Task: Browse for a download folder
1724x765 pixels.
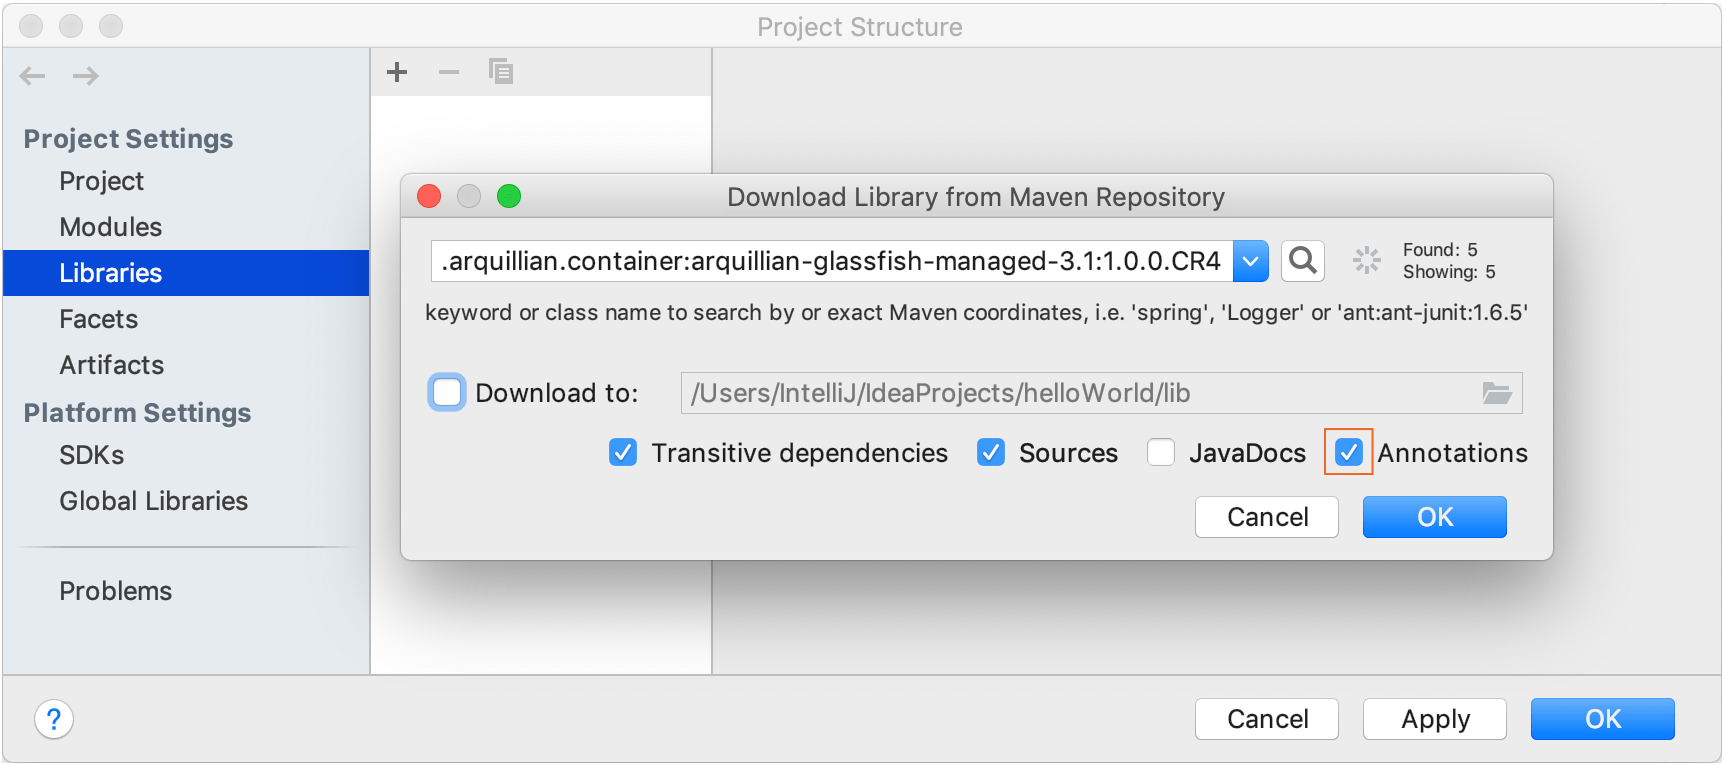Action: (1497, 393)
